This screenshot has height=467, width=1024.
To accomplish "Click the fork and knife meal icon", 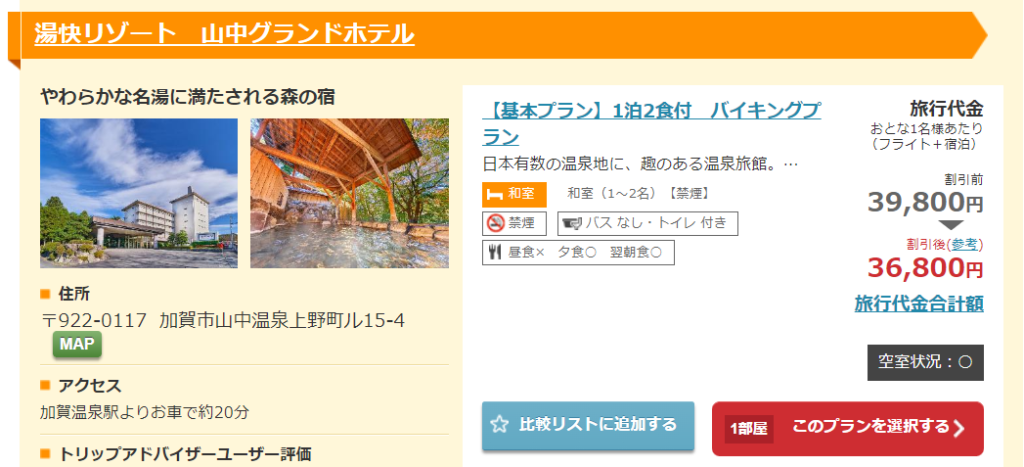I will [x=494, y=252].
